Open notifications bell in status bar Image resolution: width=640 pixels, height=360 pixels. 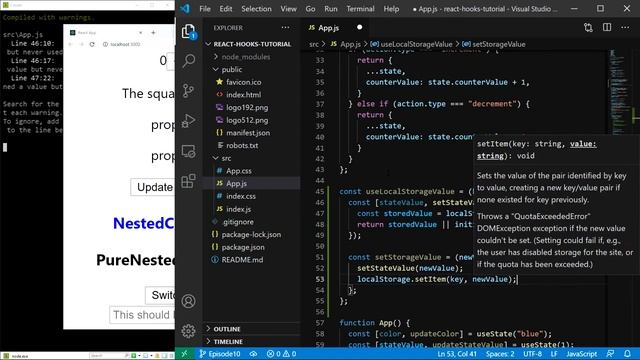tap(627, 353)
